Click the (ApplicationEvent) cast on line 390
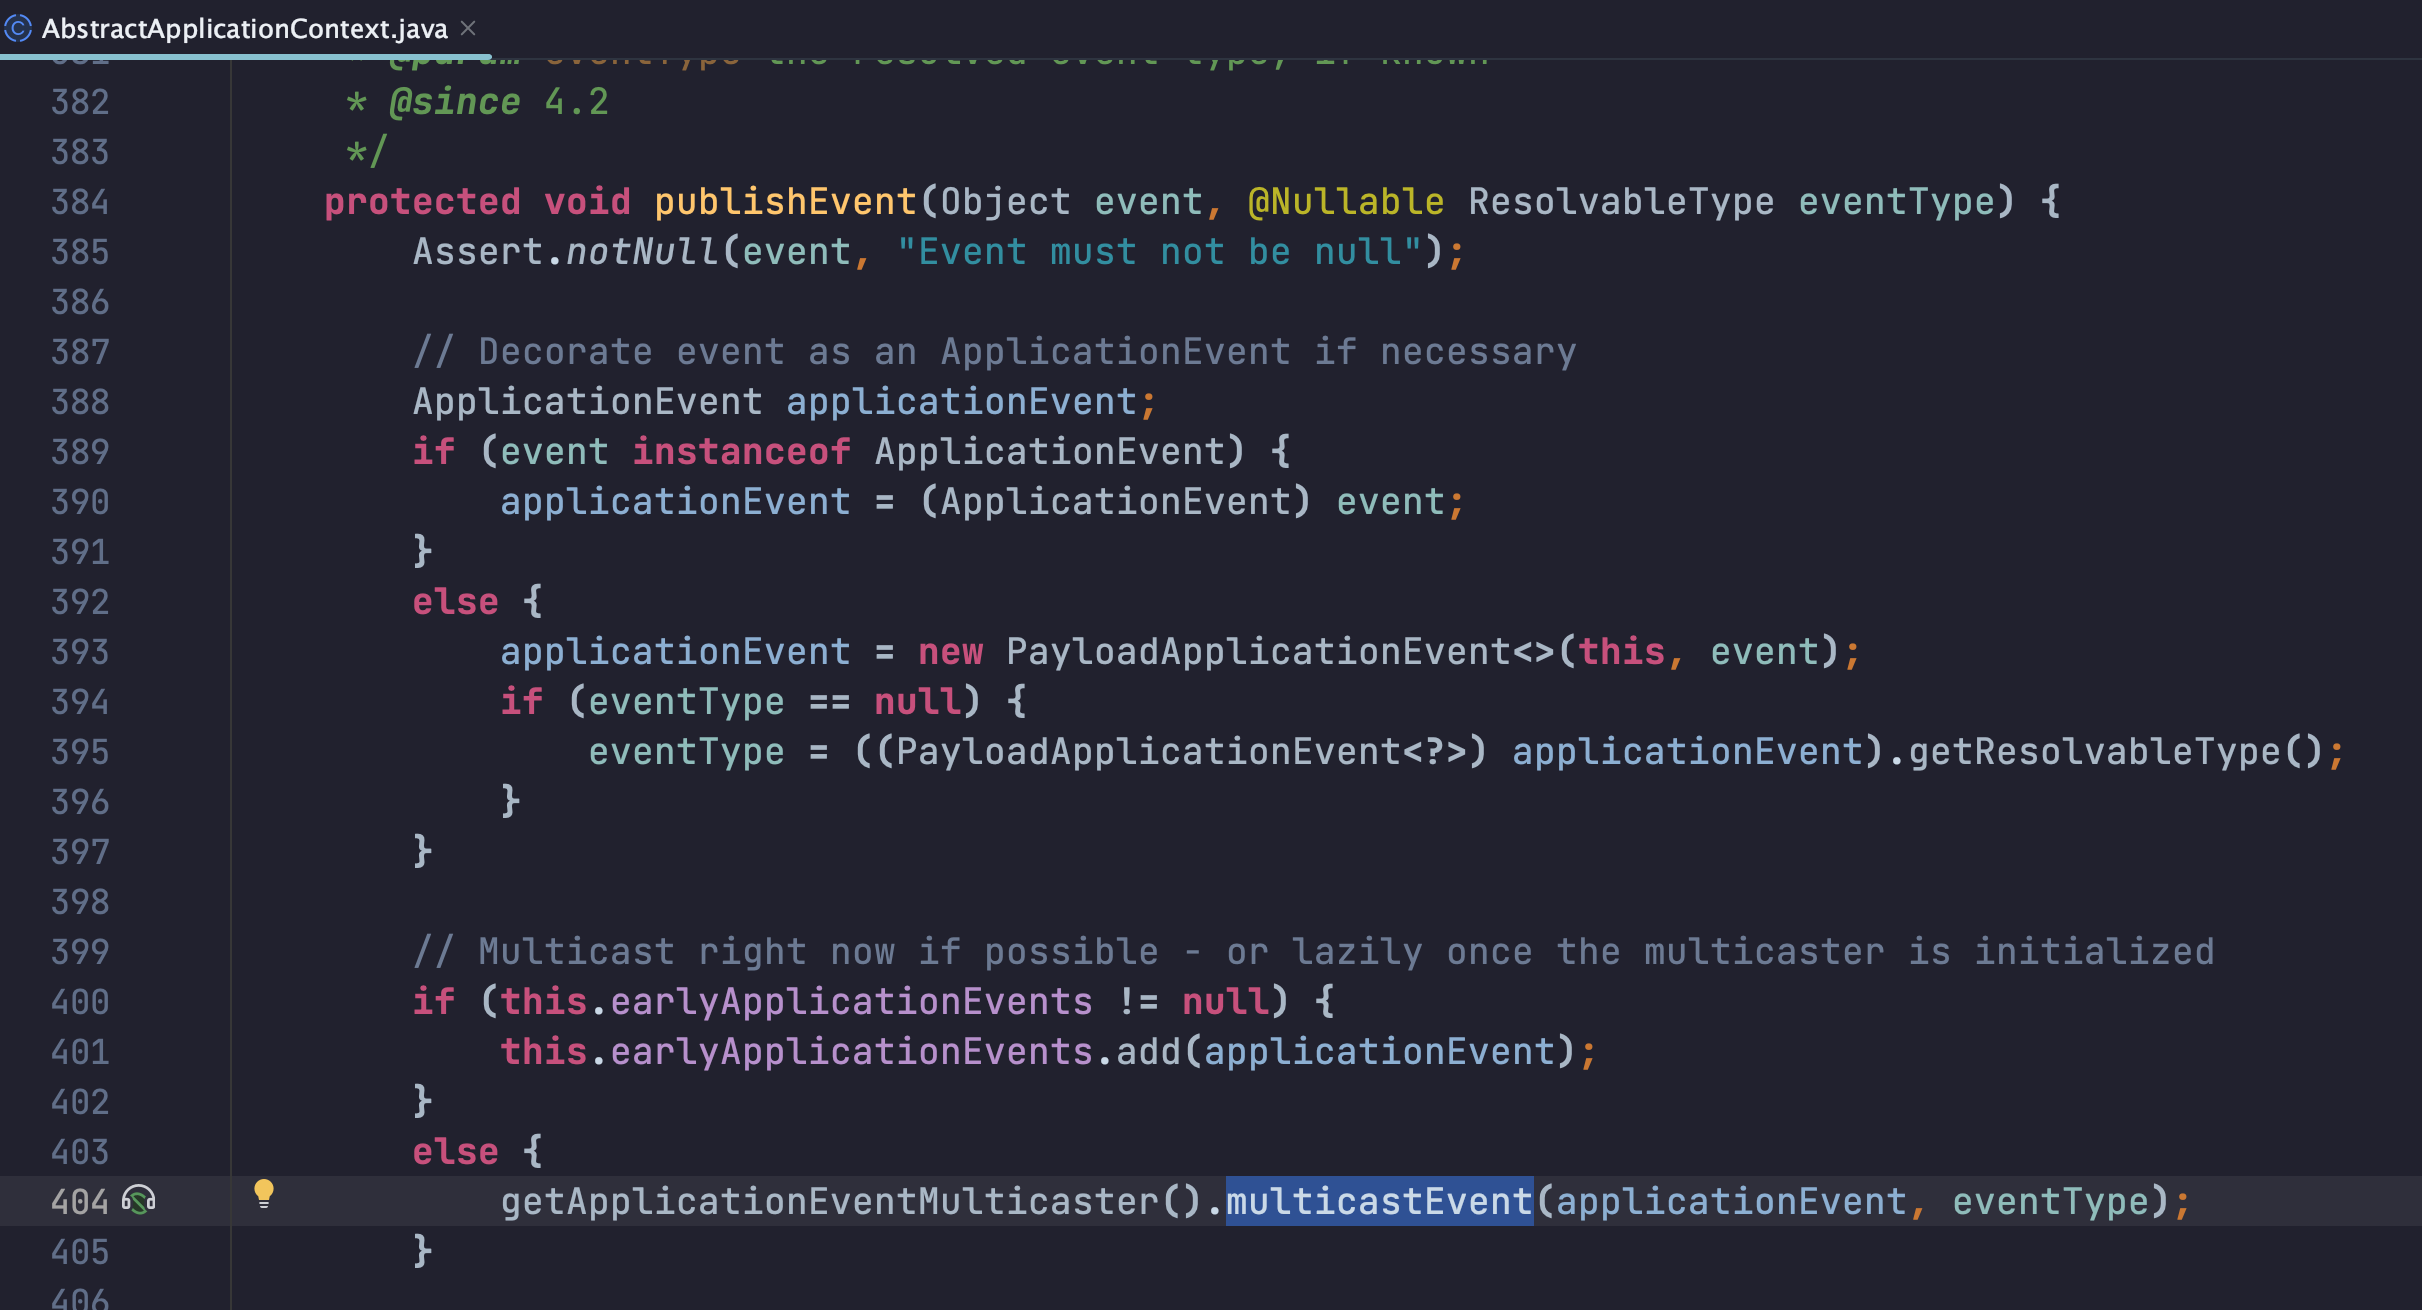The height and width of the screenshot is (1310, 2422). [x=1115, y=501]
